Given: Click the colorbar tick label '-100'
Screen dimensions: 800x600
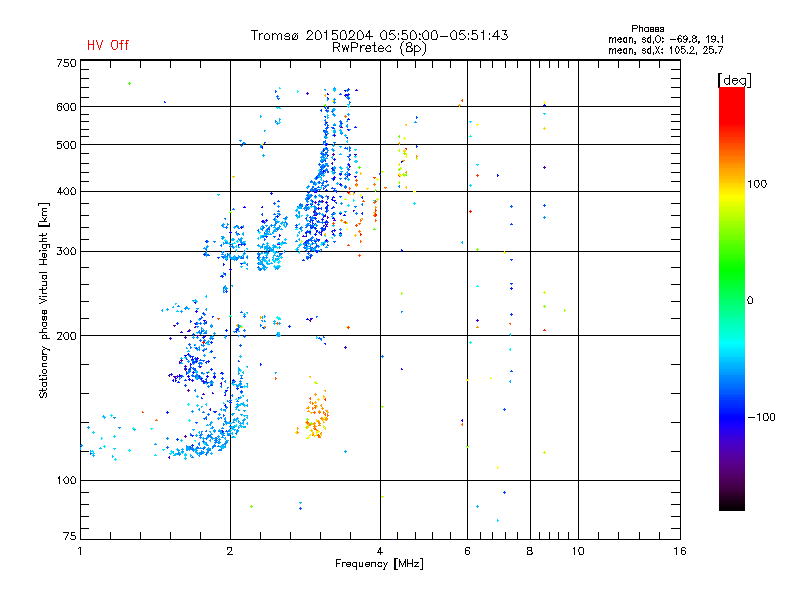Looking at the screenshot, I should [x=761, y=417].
